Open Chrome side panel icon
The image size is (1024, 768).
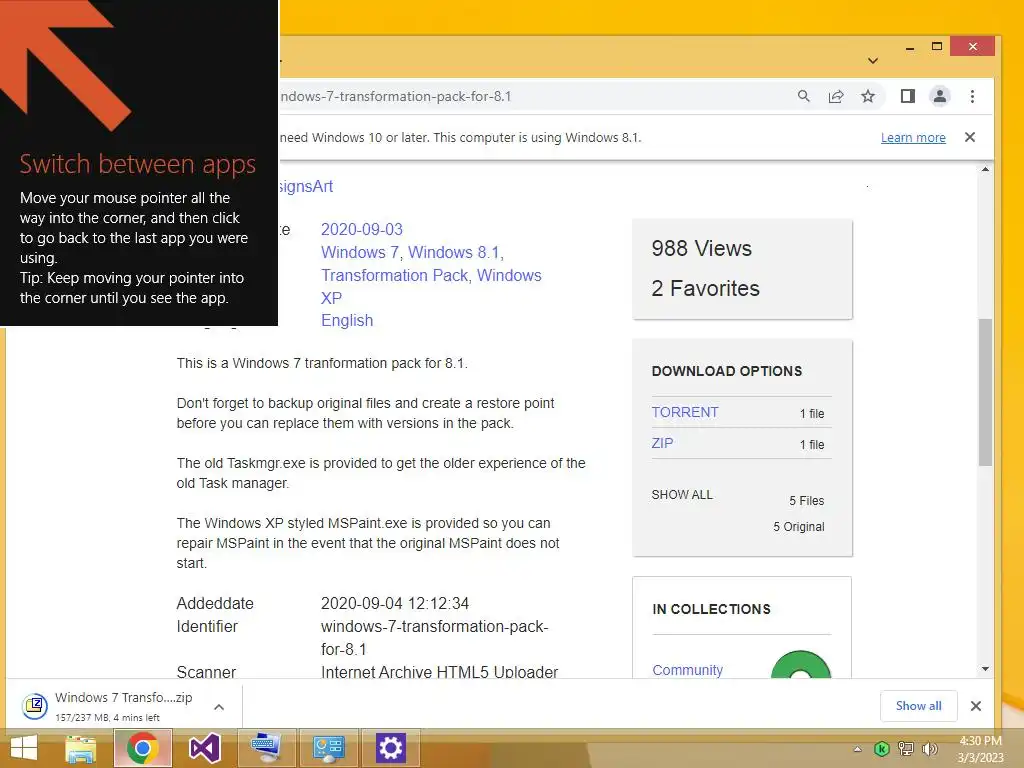pyautogui.click(x=908, y=97)
